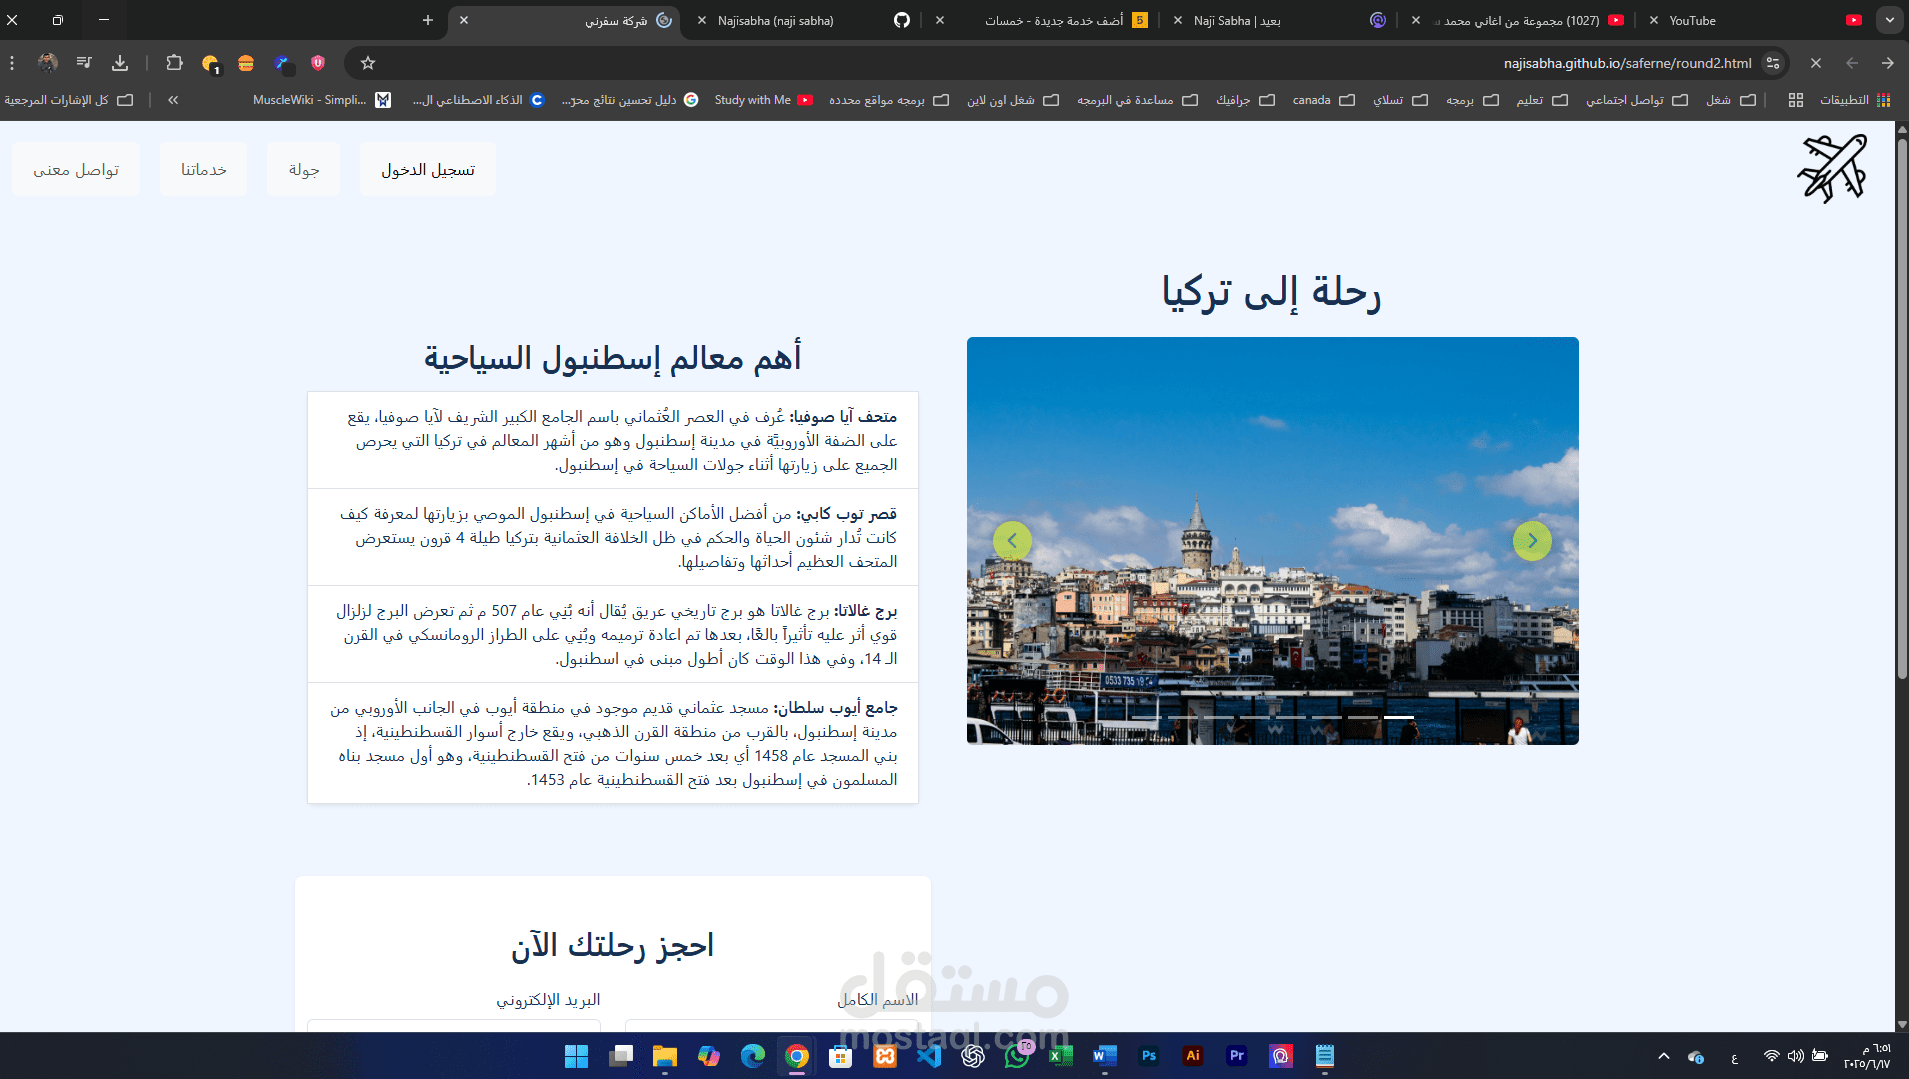Open the التطبيقات apps shortcut

click(x=1855, y=100)
